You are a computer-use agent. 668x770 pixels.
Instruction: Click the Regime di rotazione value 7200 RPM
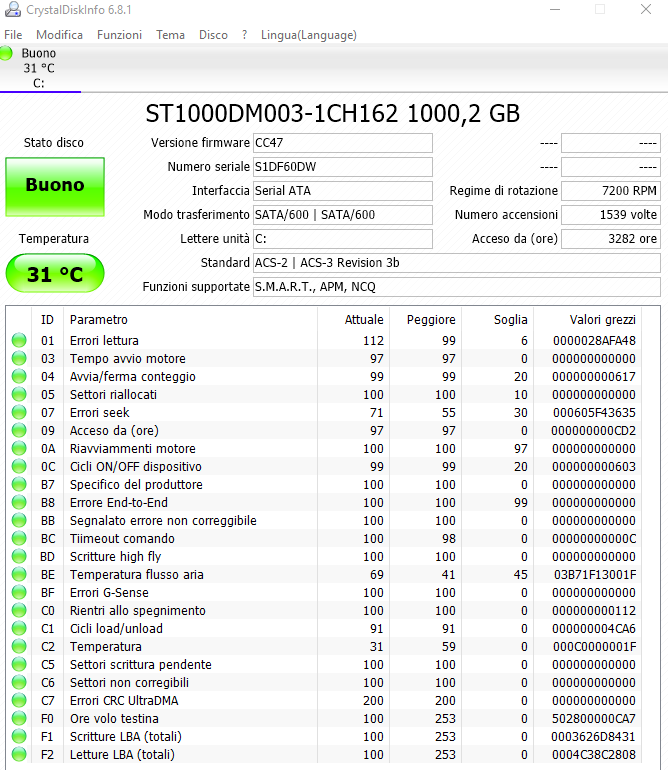click(611, 191)
